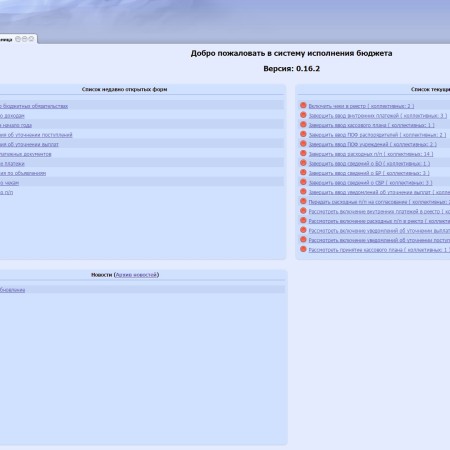Open recent form ending 'об уточнении поступлений'
This screenshot has width=450, height=450.
coord(36,135)
